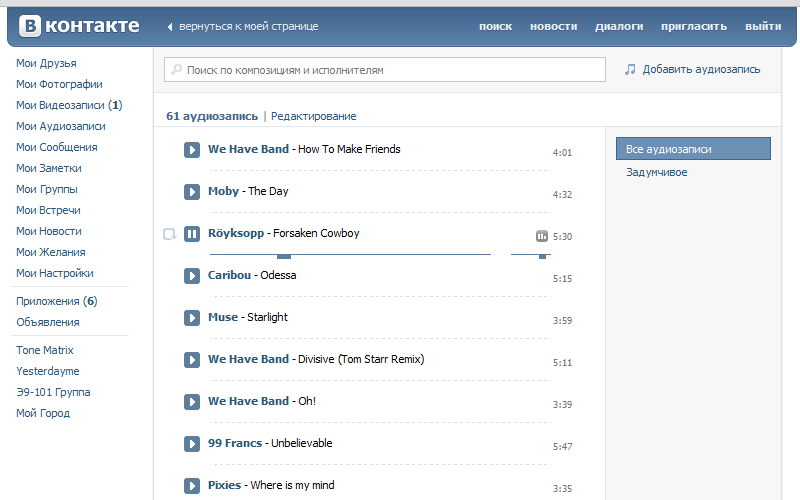
Task: Play We Have Band Oh! track
Action: pyautogui.click(x=192, y=402)
